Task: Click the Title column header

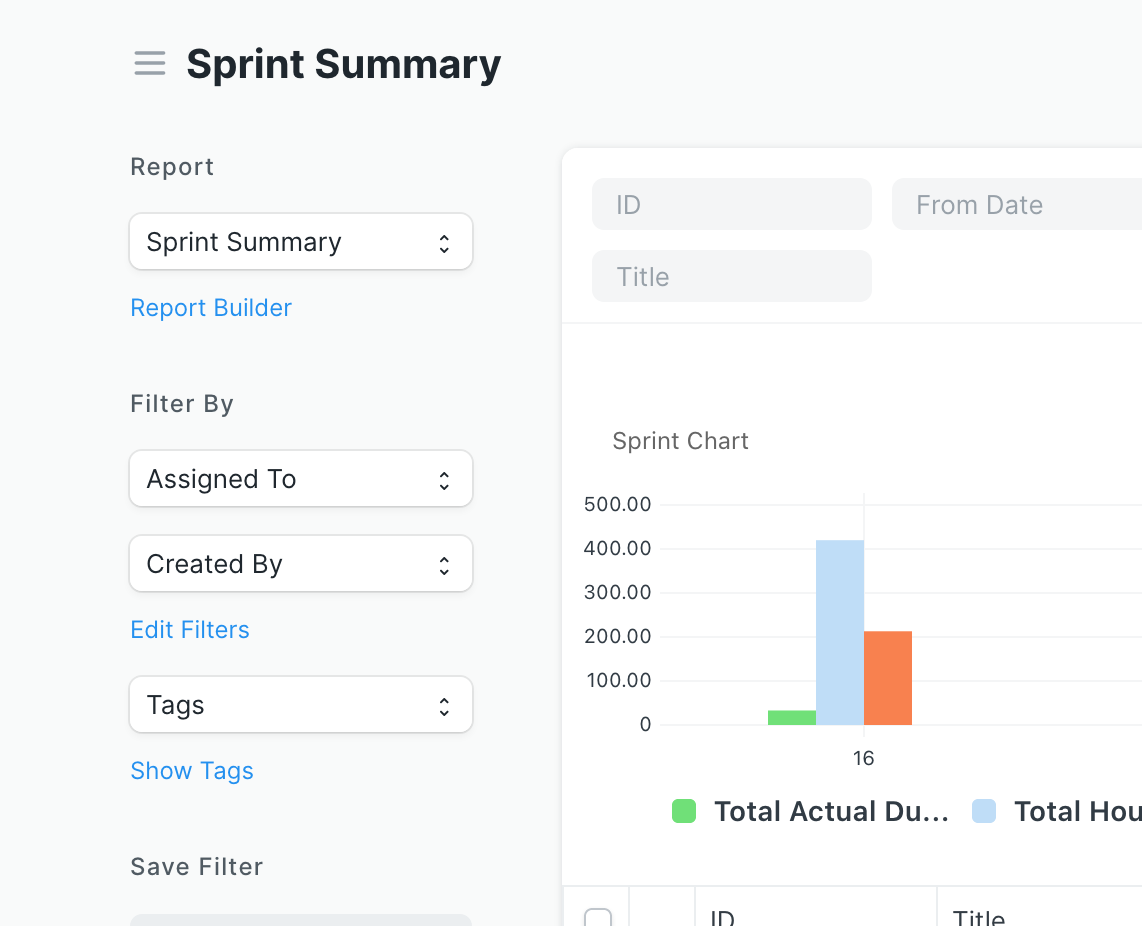Action: click(x=980, y=916)
